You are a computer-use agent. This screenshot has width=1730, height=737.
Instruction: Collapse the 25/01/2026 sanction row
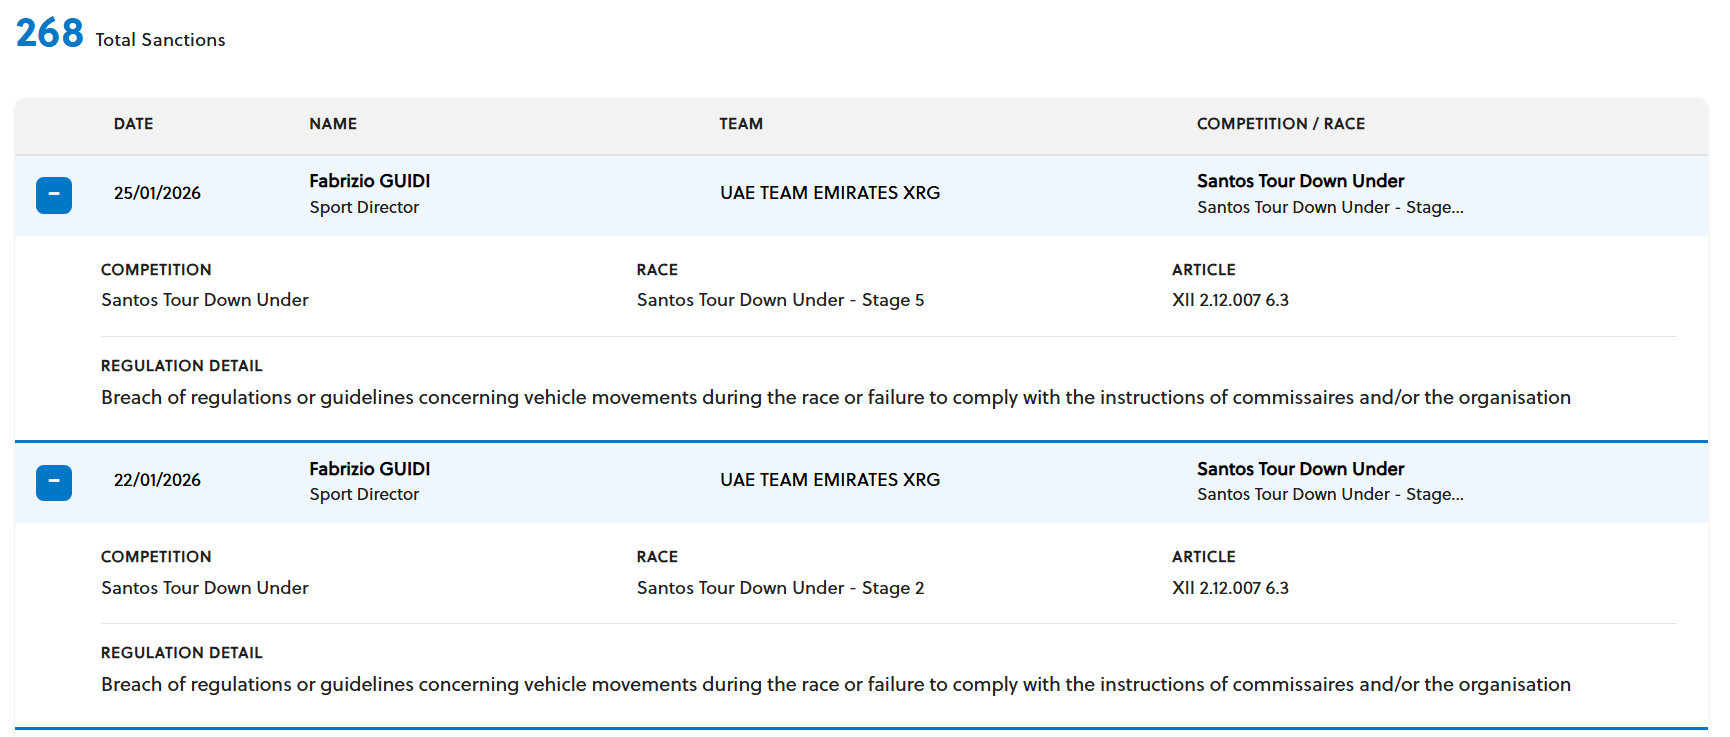coord(54,195)
